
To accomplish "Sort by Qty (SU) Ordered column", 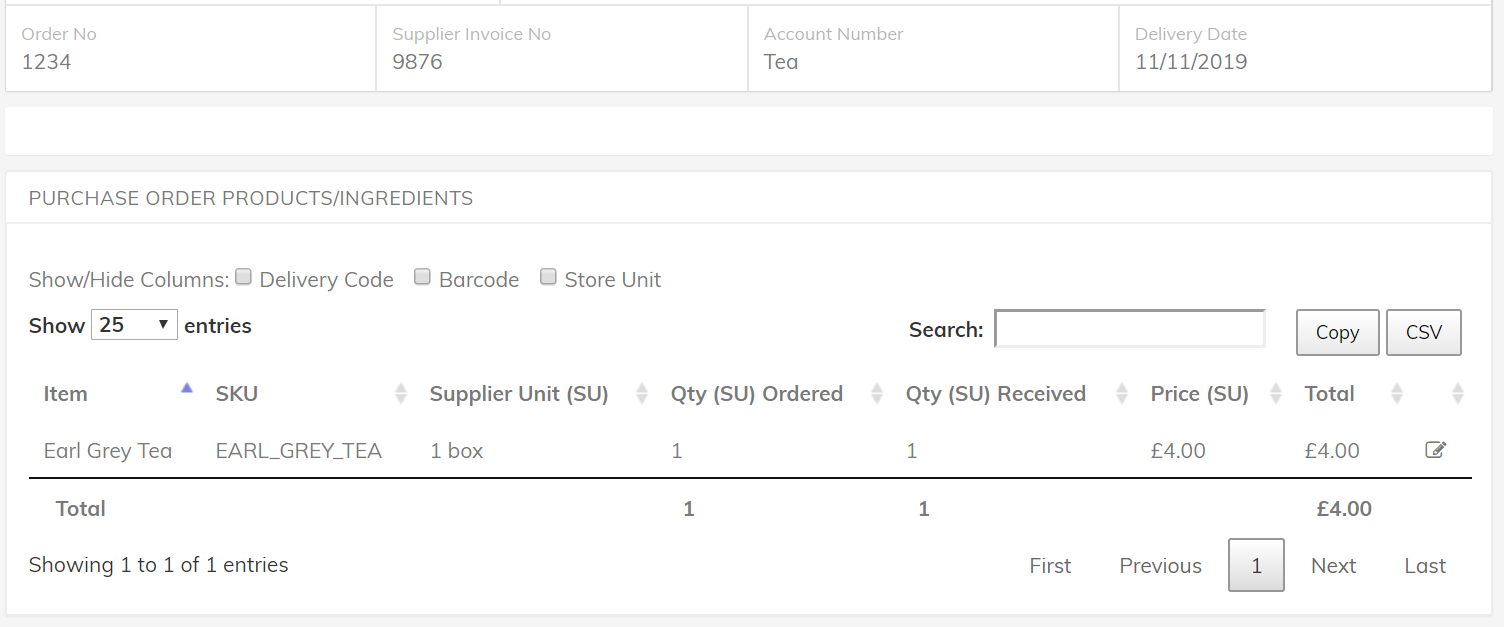I will 877,394.
